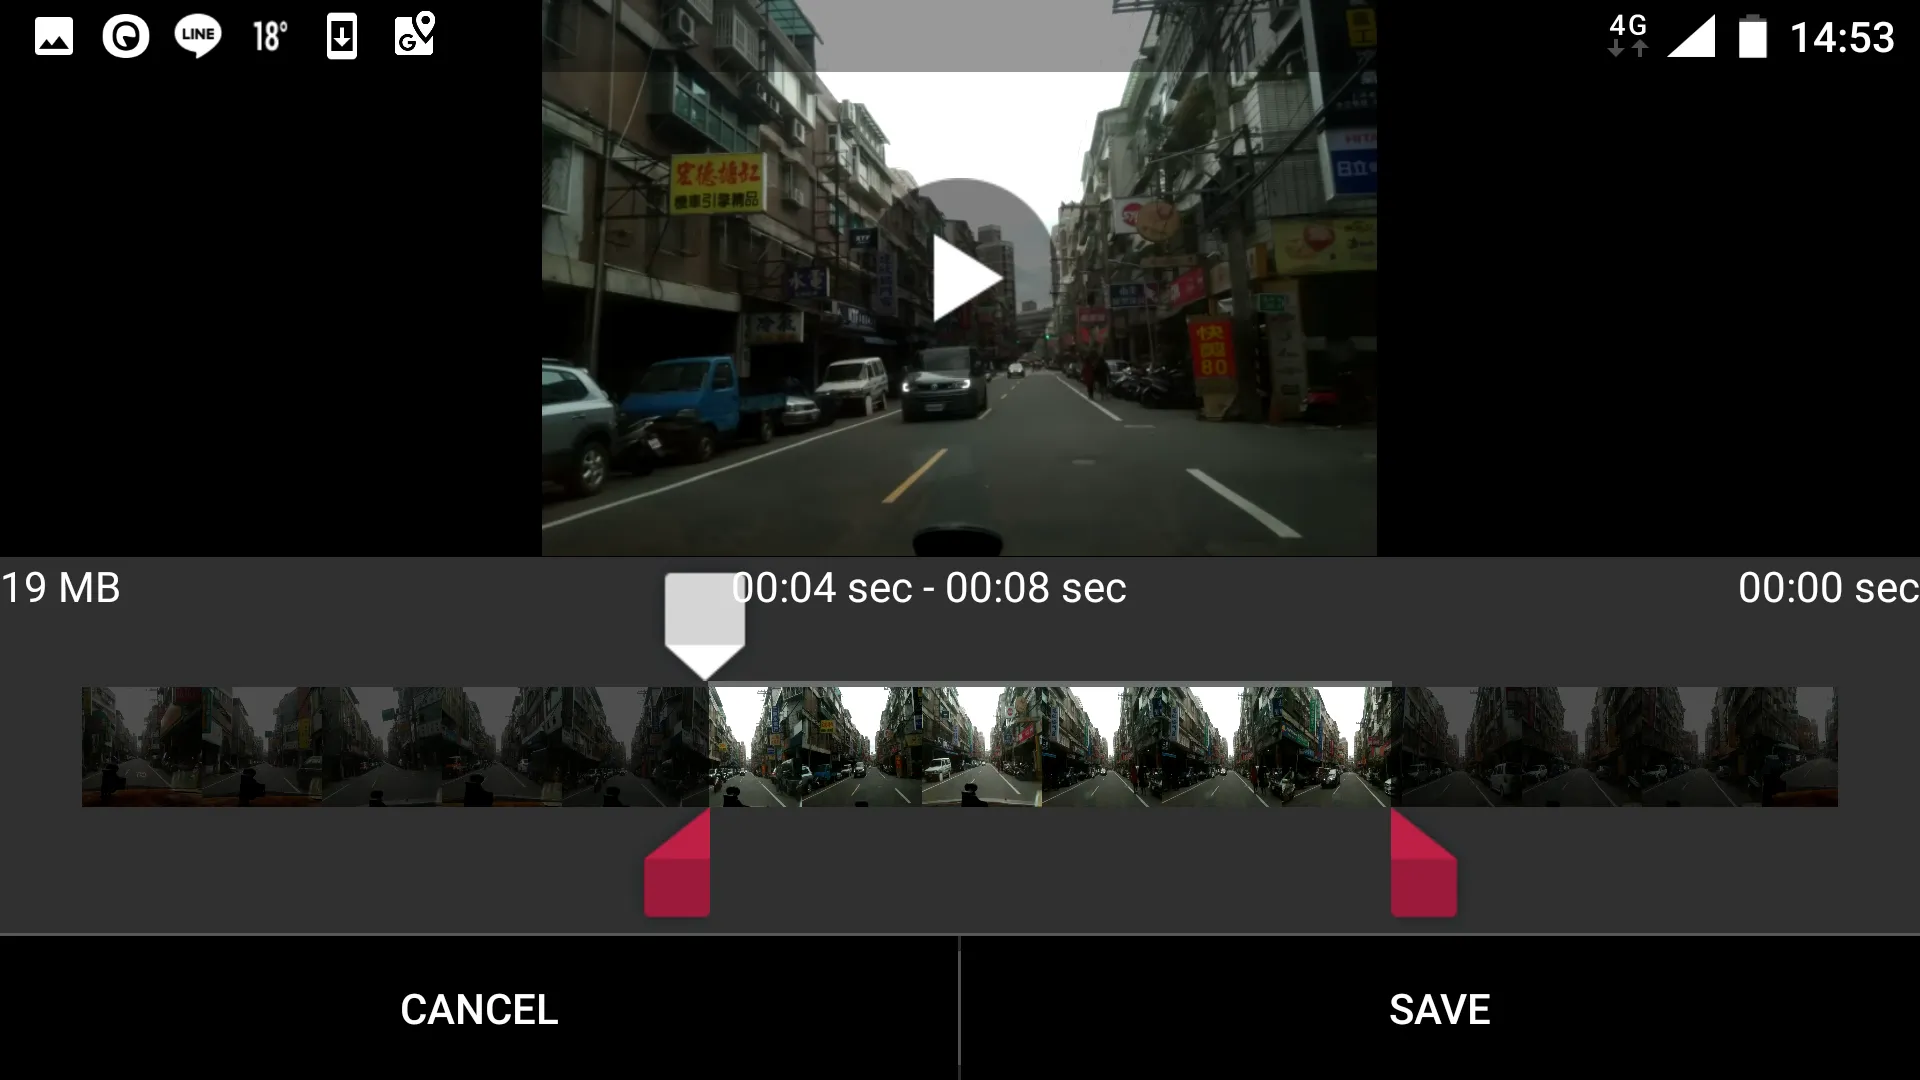Click the temperature indicator 18° icon

[x=269, y=36]
